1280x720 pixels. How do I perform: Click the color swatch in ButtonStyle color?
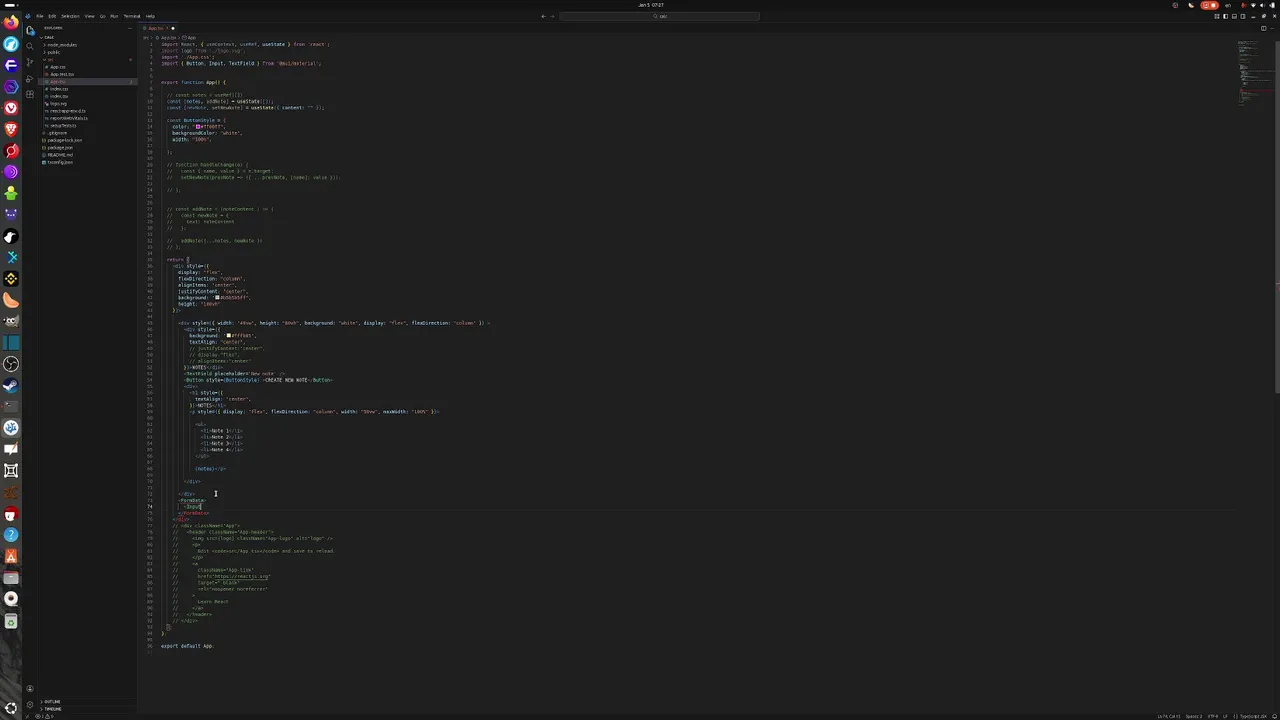198,127
